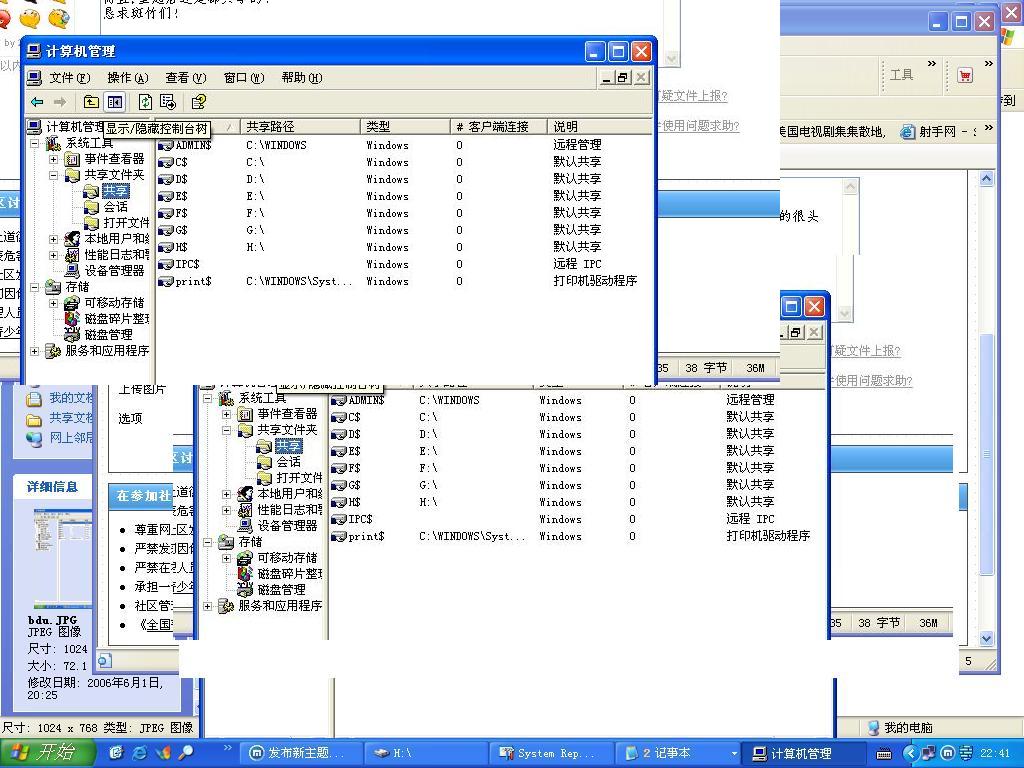This screenshot has width=1024, height=768.
Task: Sort by 共享路径 column in titled window
Action: tap(300, 127)
